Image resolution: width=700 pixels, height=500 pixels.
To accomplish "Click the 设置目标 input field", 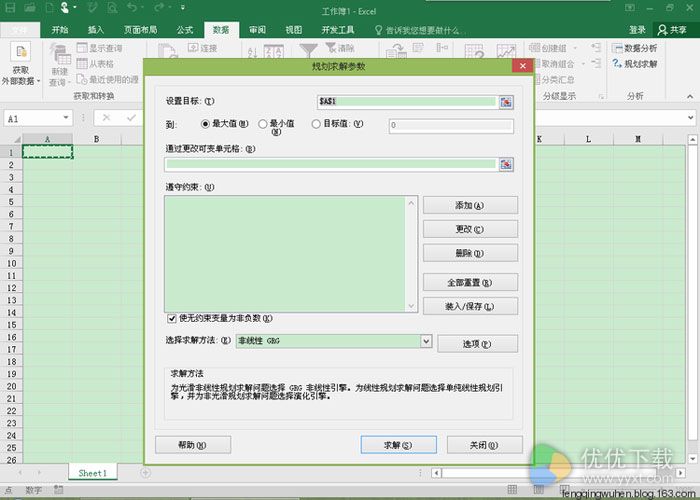I will point(407,102).
